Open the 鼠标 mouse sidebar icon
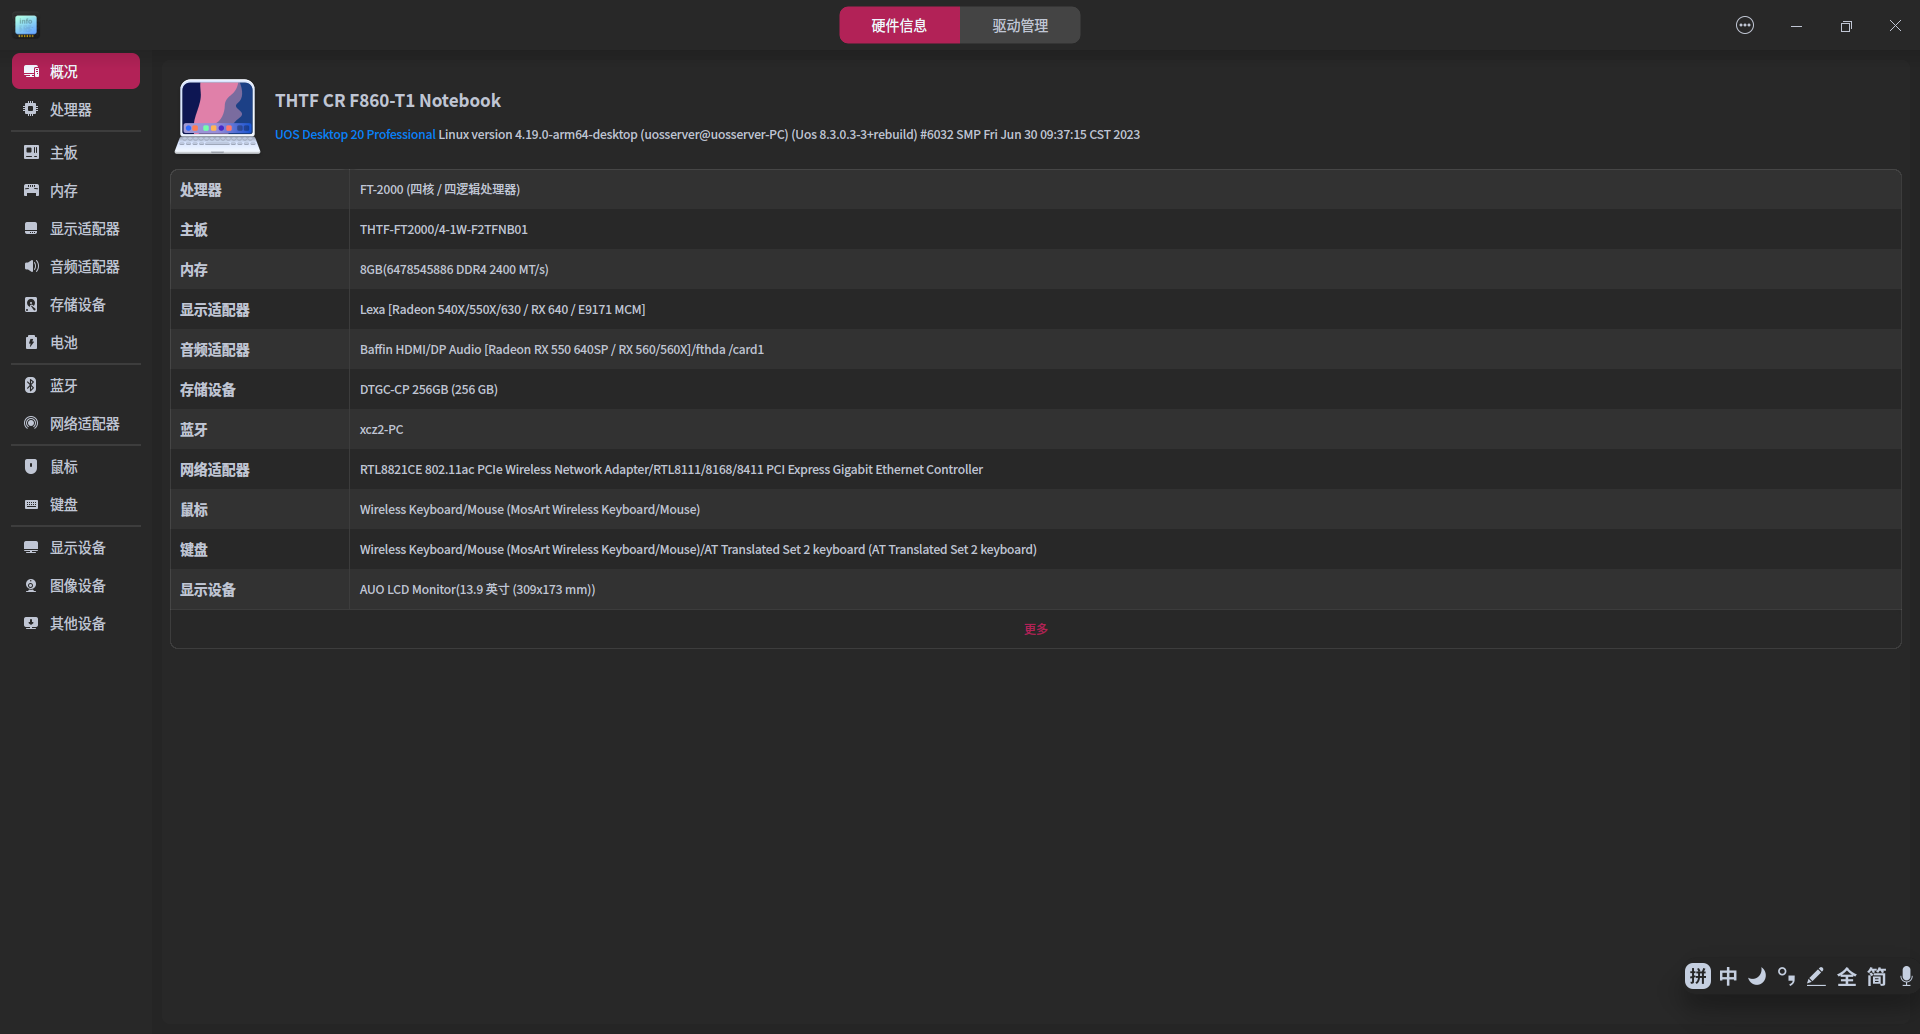 [31, 467]
